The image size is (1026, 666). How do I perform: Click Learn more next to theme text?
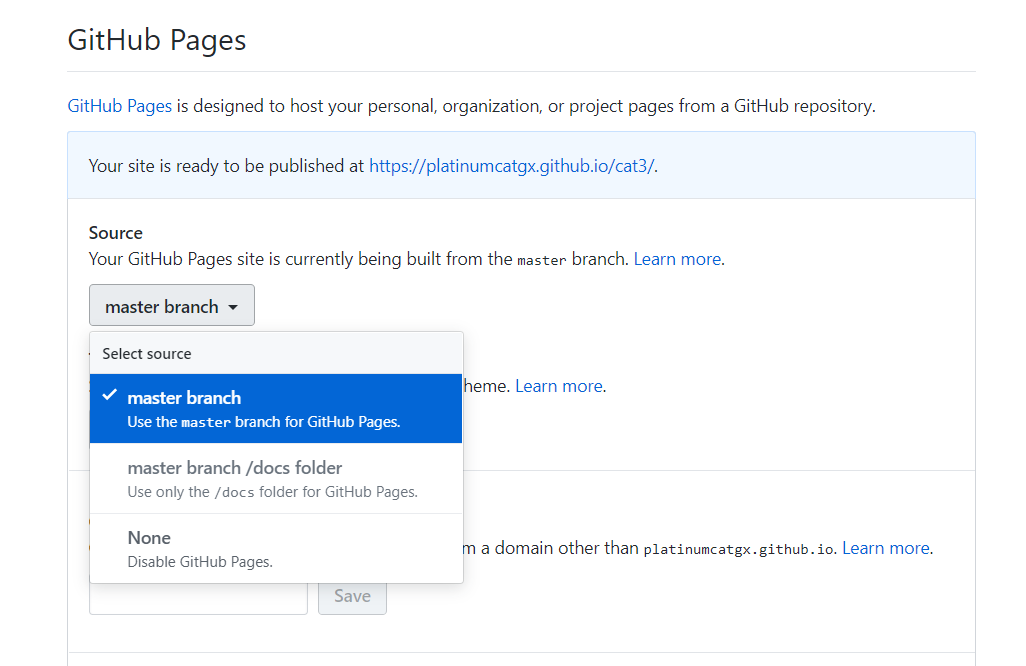559,386
